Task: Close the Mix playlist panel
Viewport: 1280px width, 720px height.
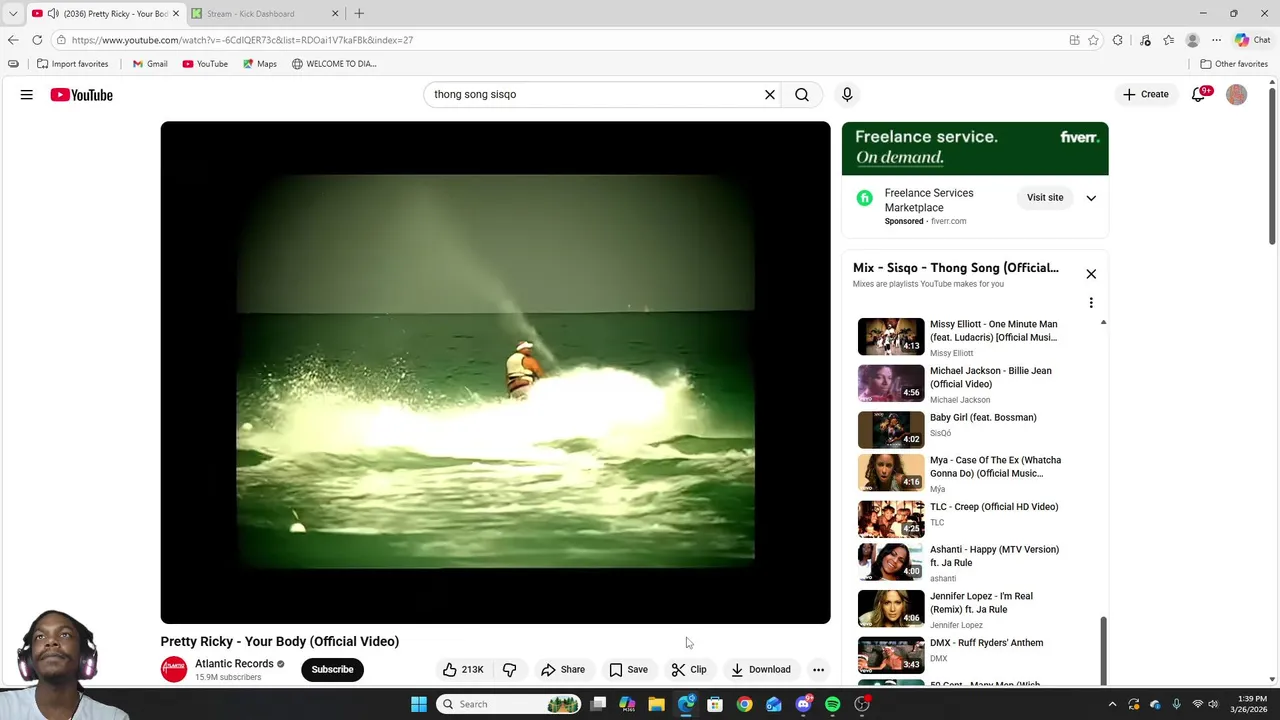Action: (1091, 274)
